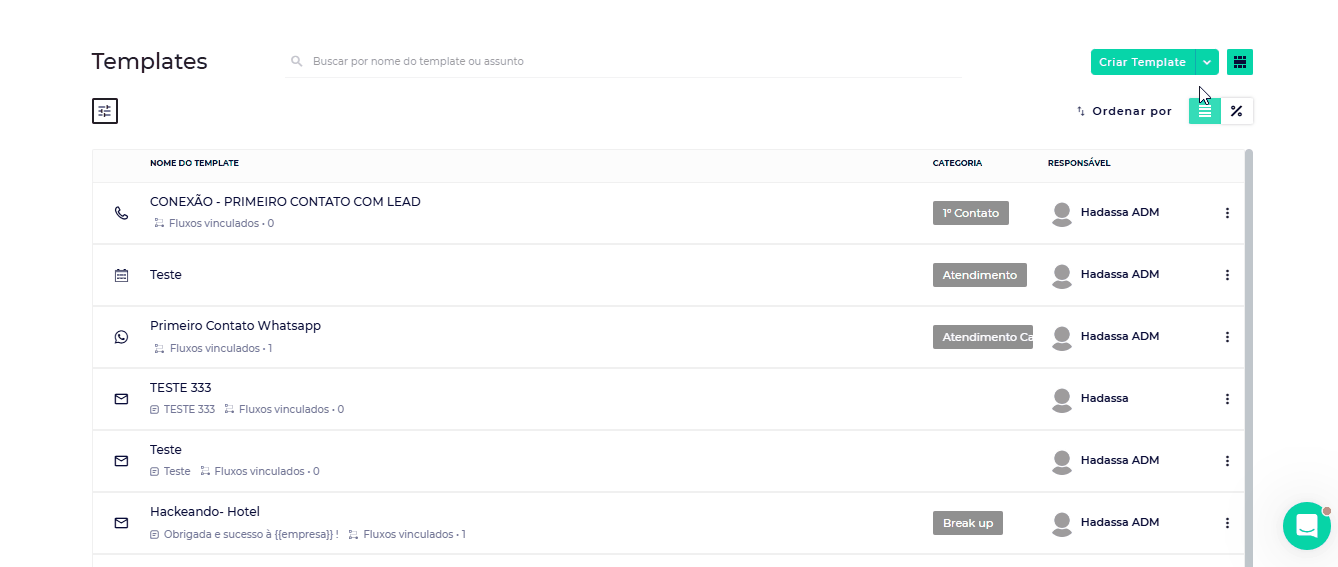Open options menu for Hackeando- Hotel row
The width and height of the screenshot is (1338, 567).
click(x=1227, y=523)
